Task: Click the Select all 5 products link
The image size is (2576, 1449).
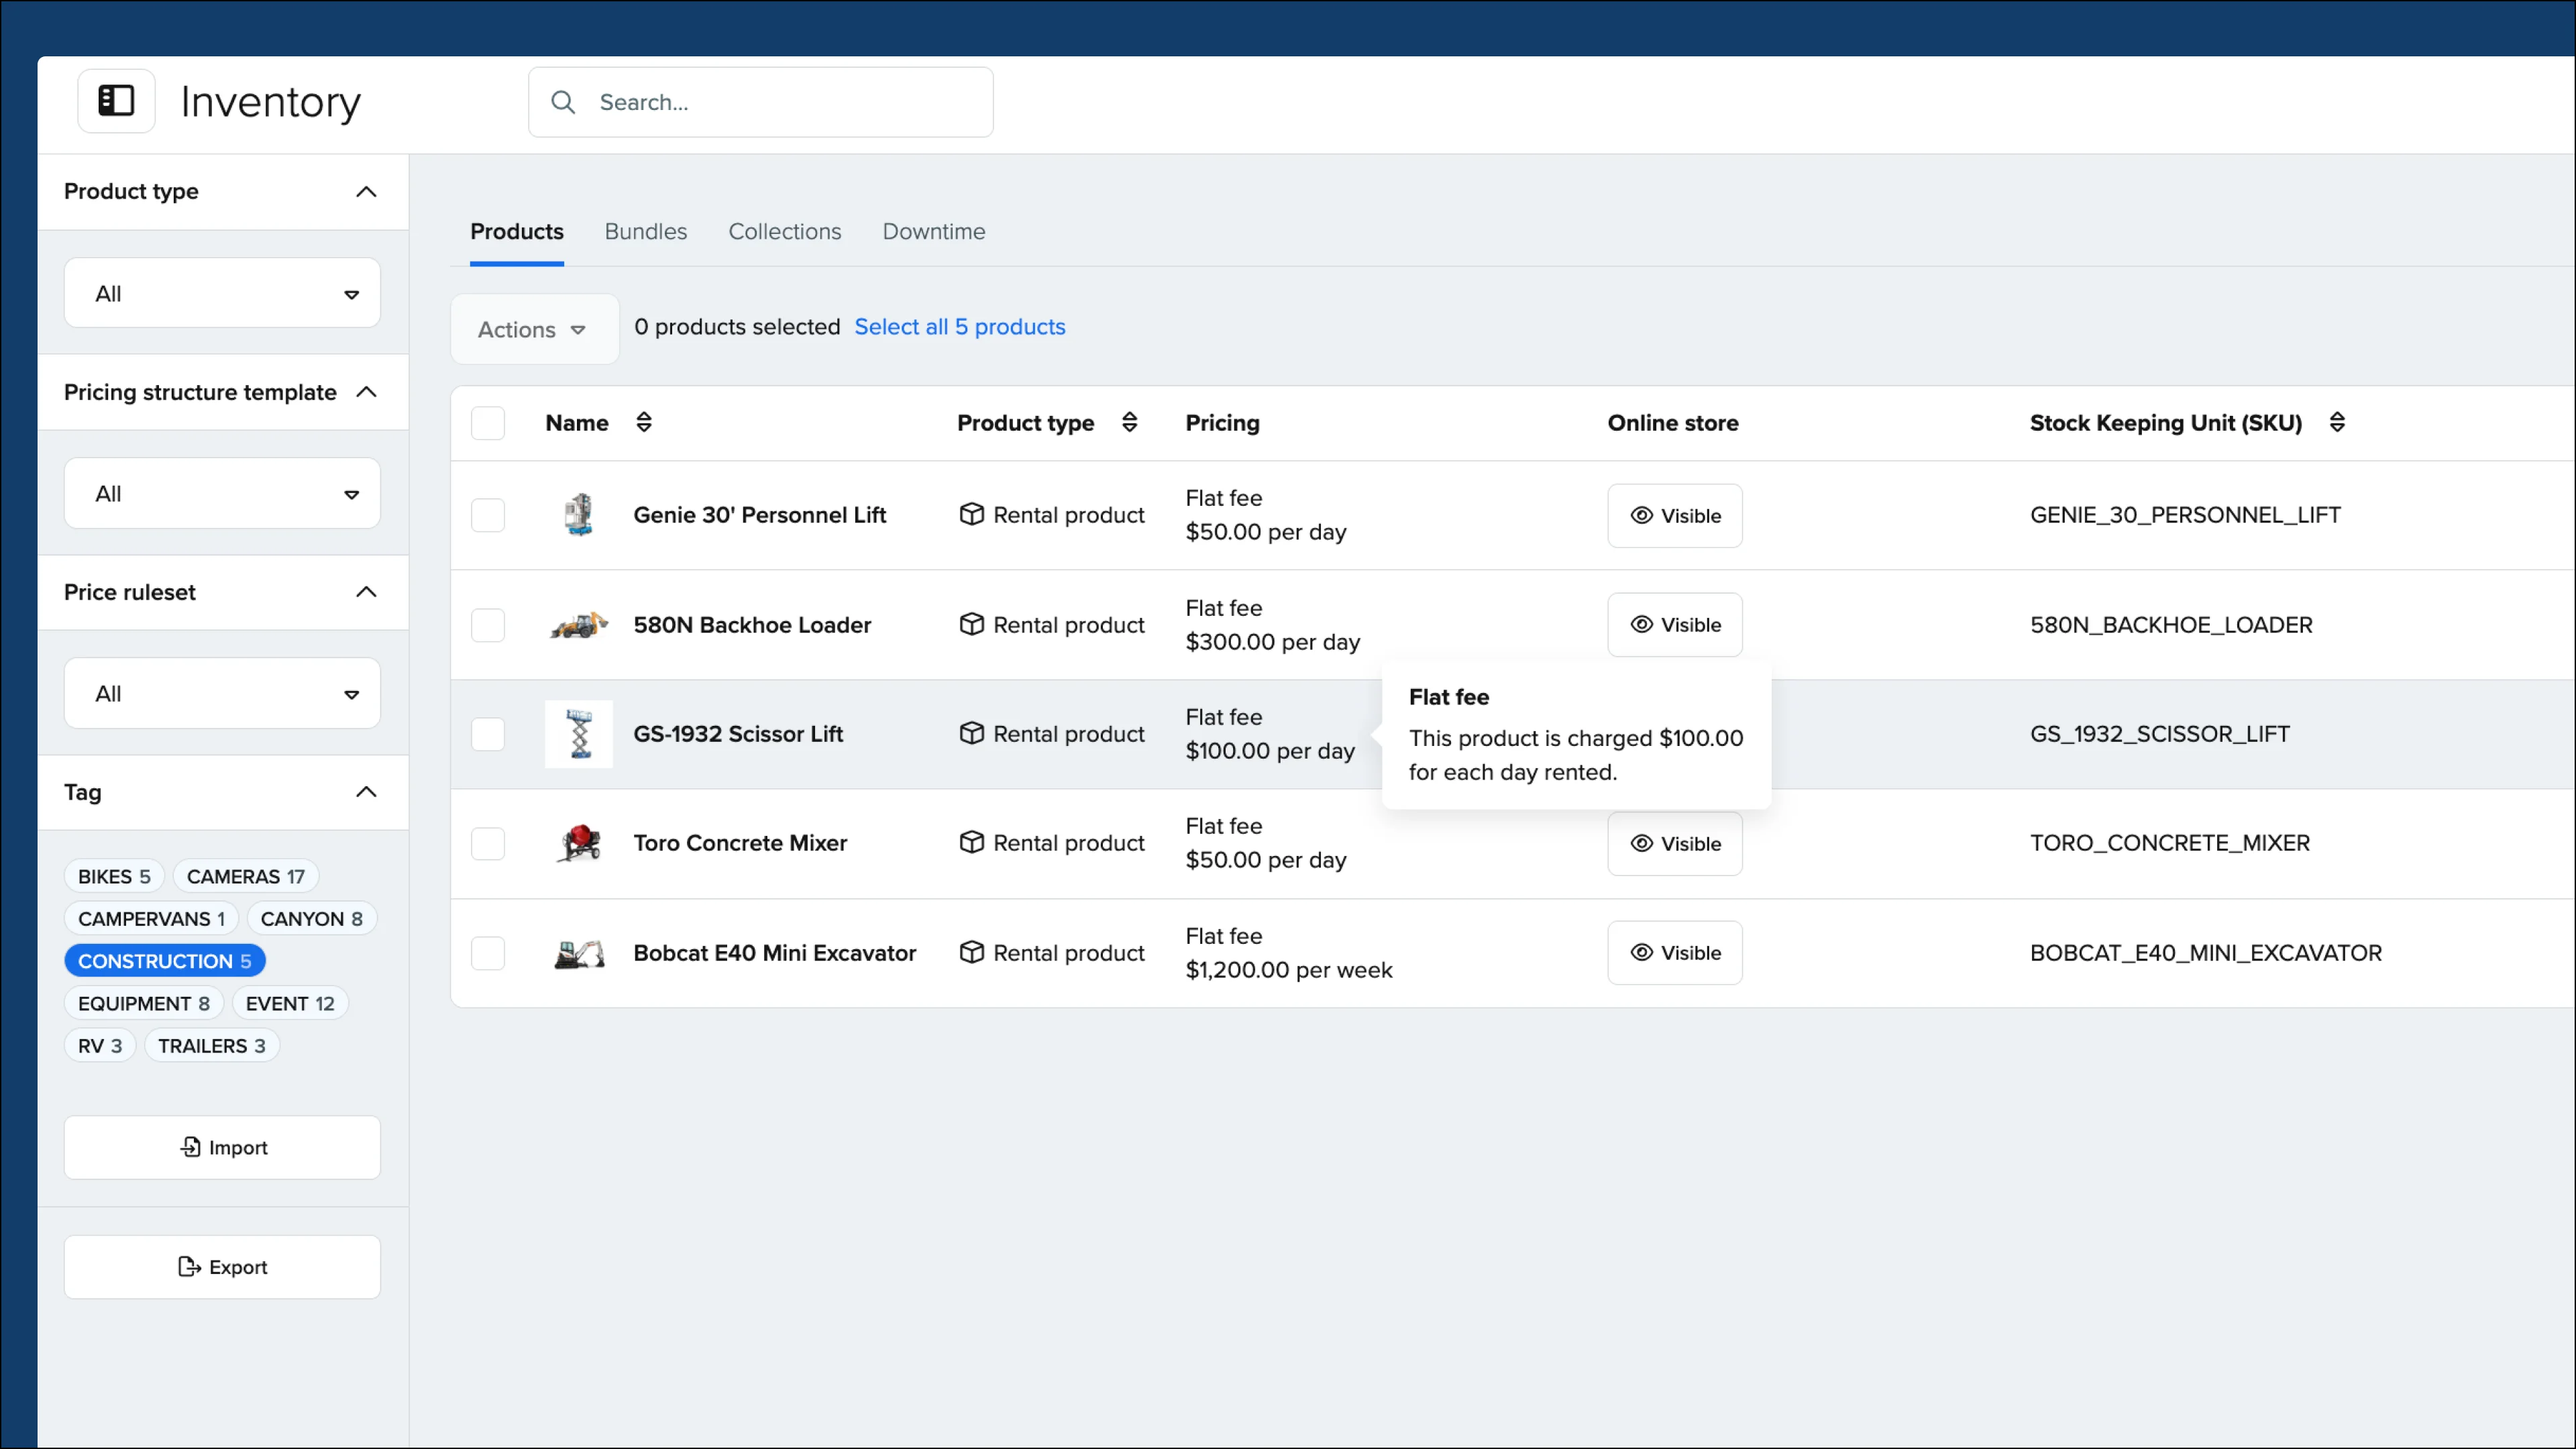Action: (959, 326)
